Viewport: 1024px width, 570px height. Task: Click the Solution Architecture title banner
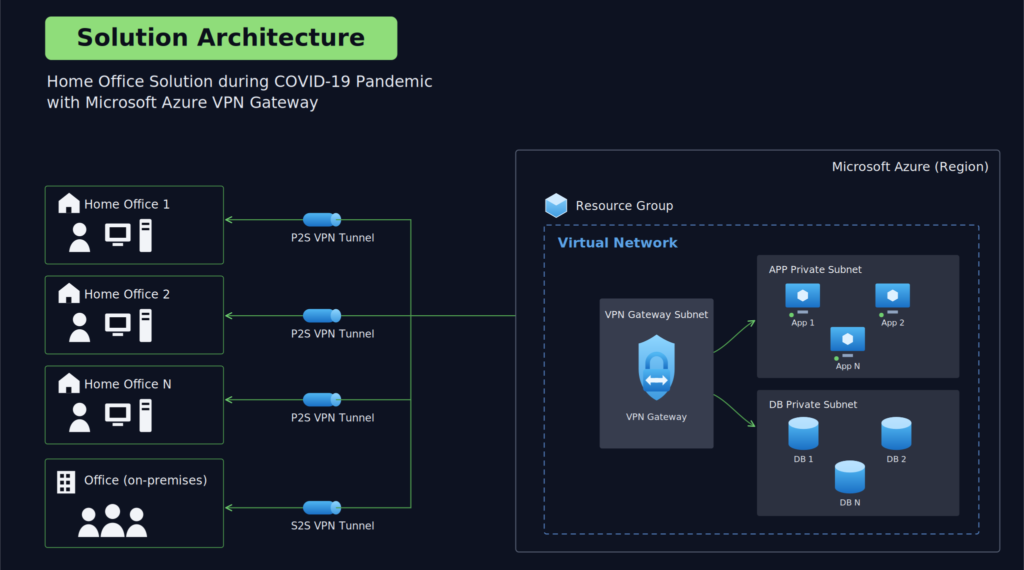point(221,38)
